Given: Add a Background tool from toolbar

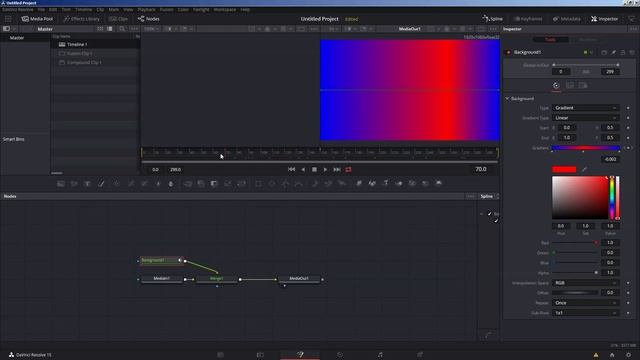Looking at the screenshot, I should 61,184.
